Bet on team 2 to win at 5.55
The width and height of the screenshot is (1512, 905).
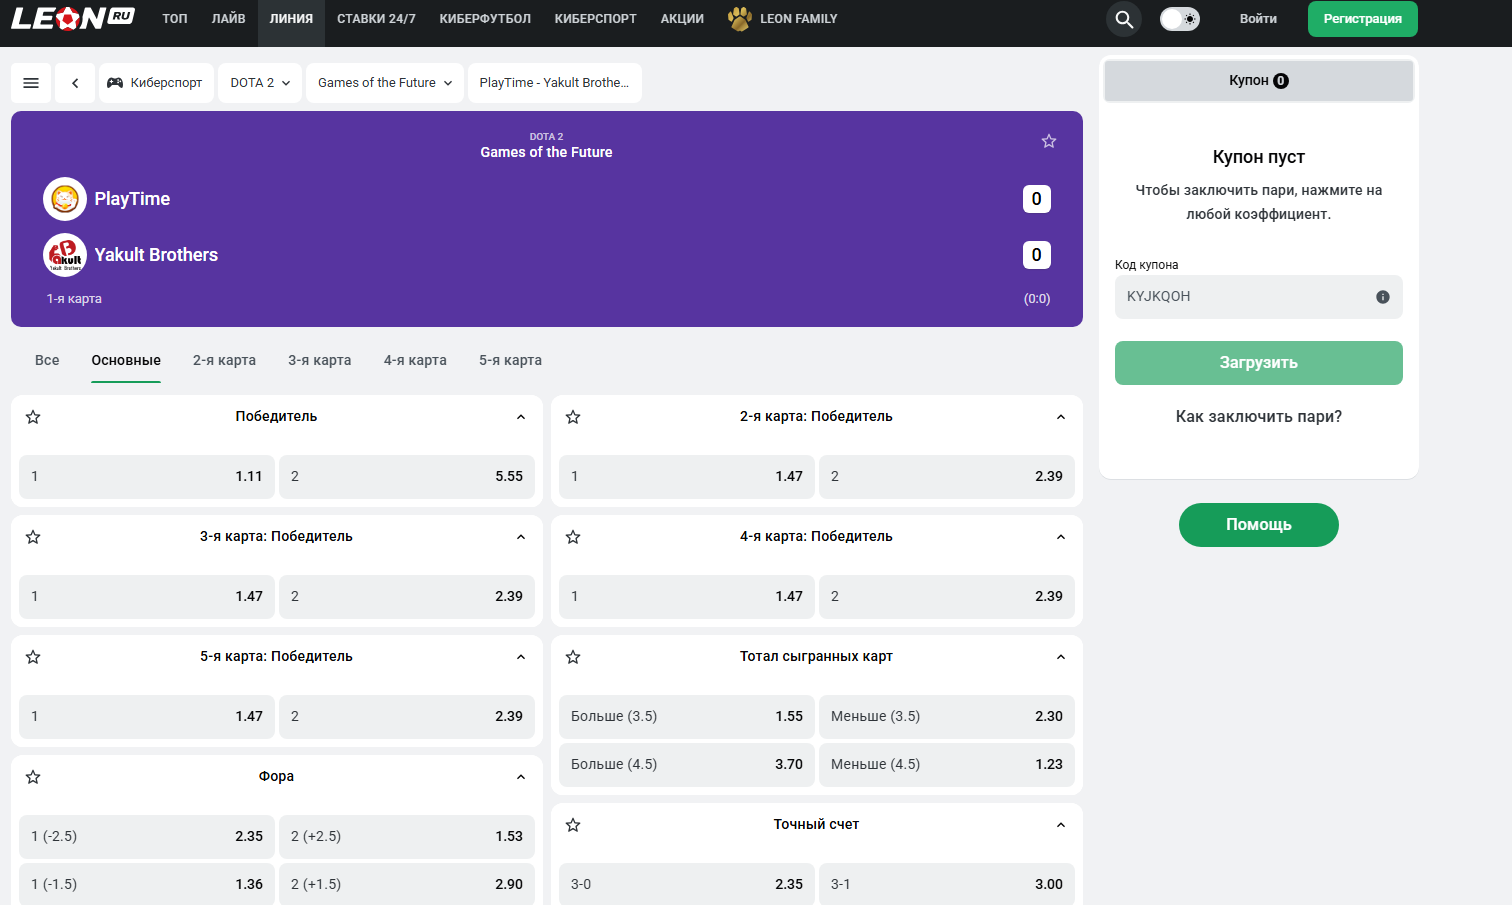(x=407, y=477)
